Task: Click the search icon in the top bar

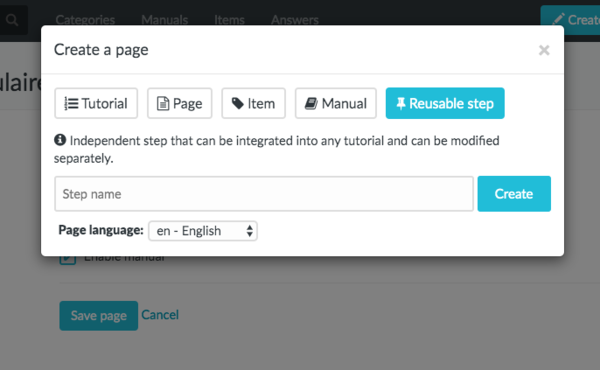Action: pyautogui.click(x=12, y=20)
